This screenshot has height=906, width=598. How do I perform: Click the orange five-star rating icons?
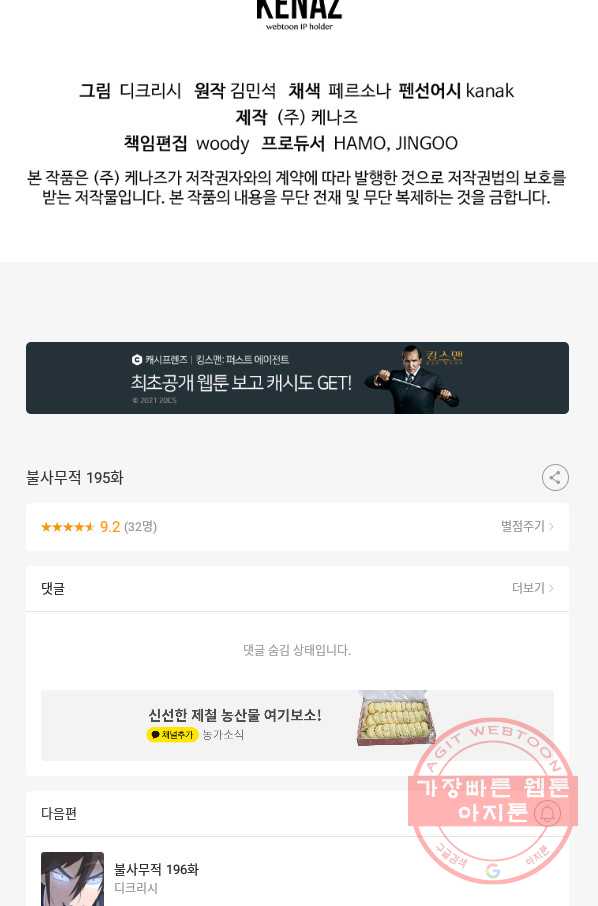coord(68,527)
